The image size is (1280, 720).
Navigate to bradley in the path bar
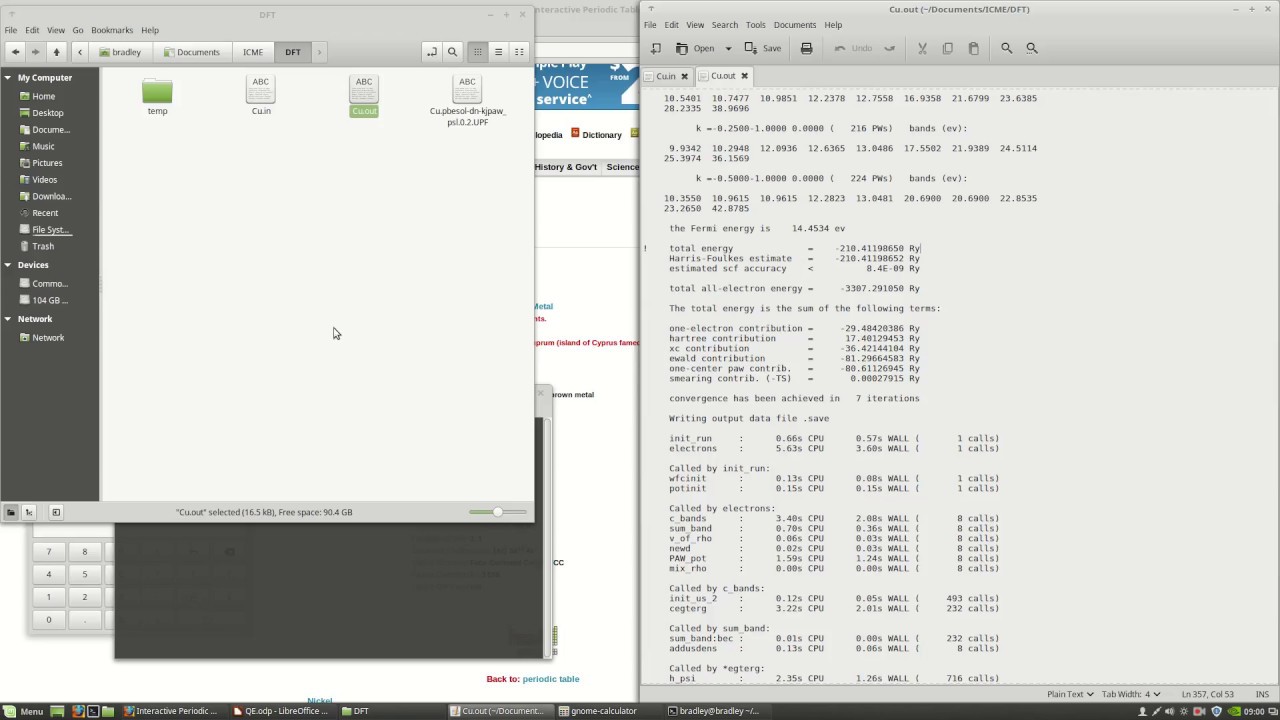point(120,52)
